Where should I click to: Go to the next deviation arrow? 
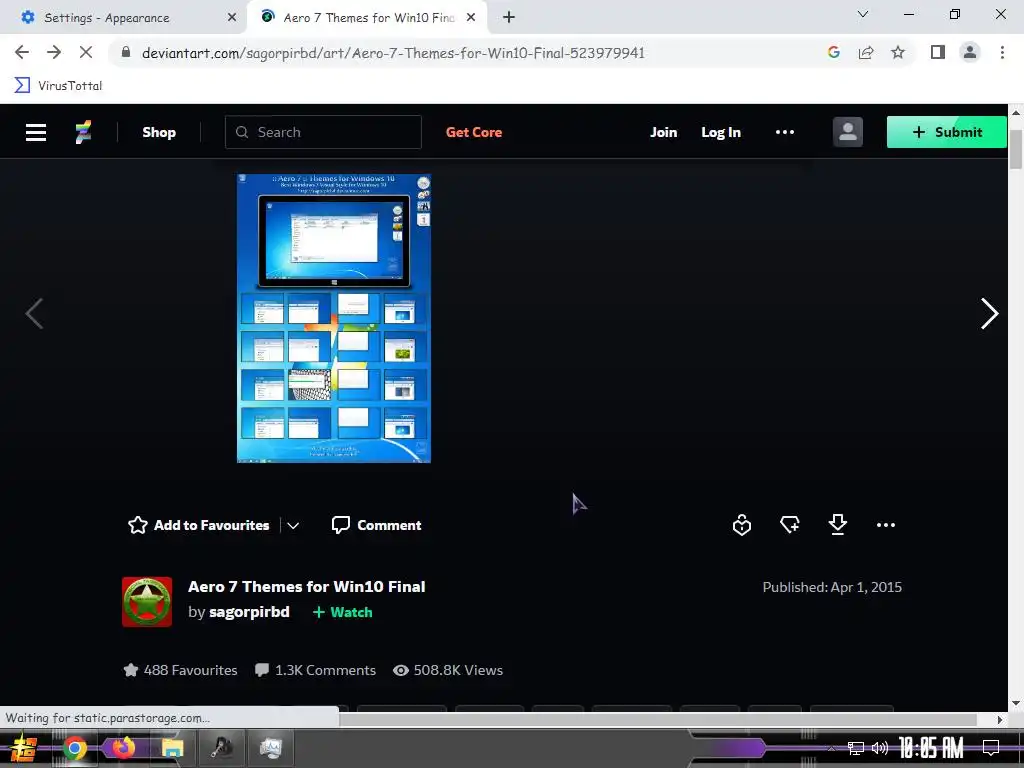click(989, 313)
